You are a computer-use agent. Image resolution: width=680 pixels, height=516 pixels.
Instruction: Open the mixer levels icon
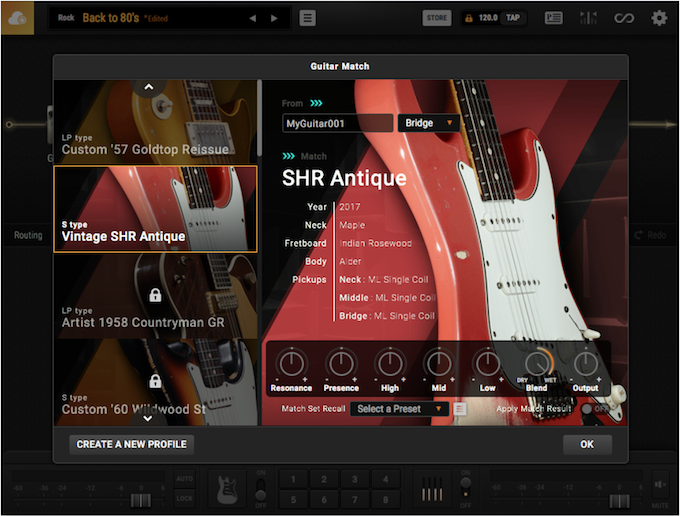click(x=588, y=18)
